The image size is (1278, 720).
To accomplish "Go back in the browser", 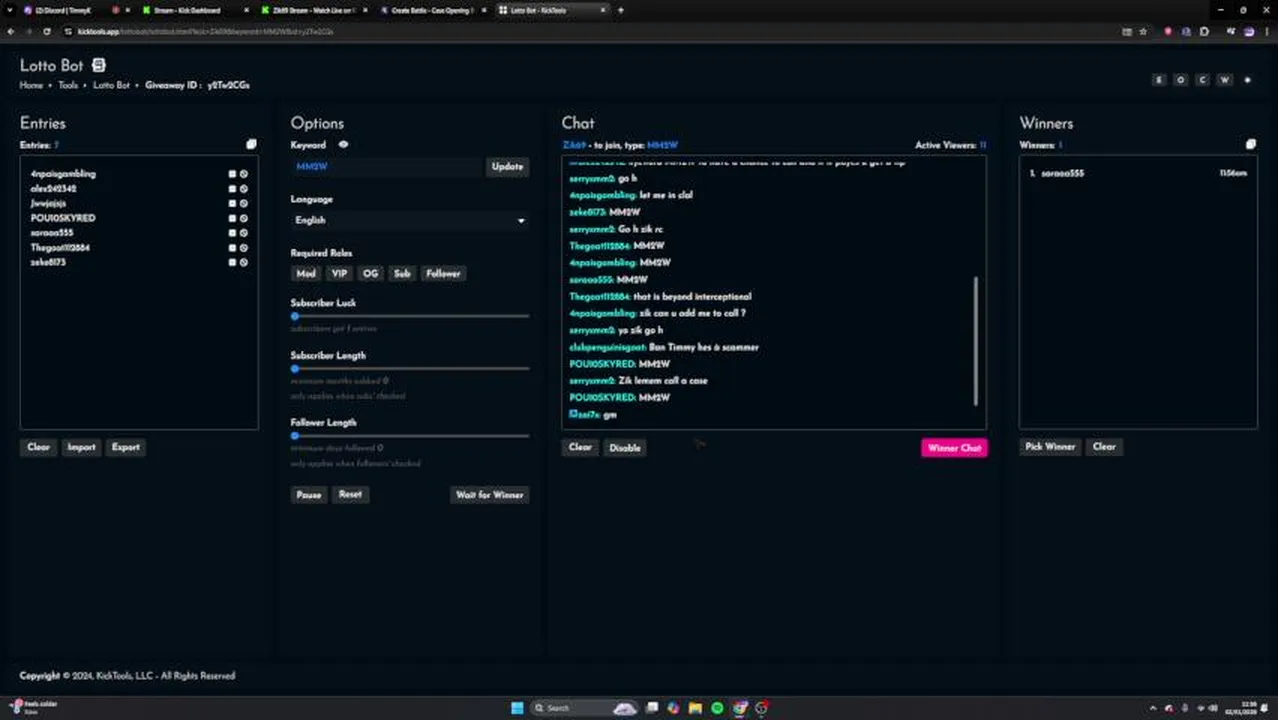I will [x=11, y=31].
